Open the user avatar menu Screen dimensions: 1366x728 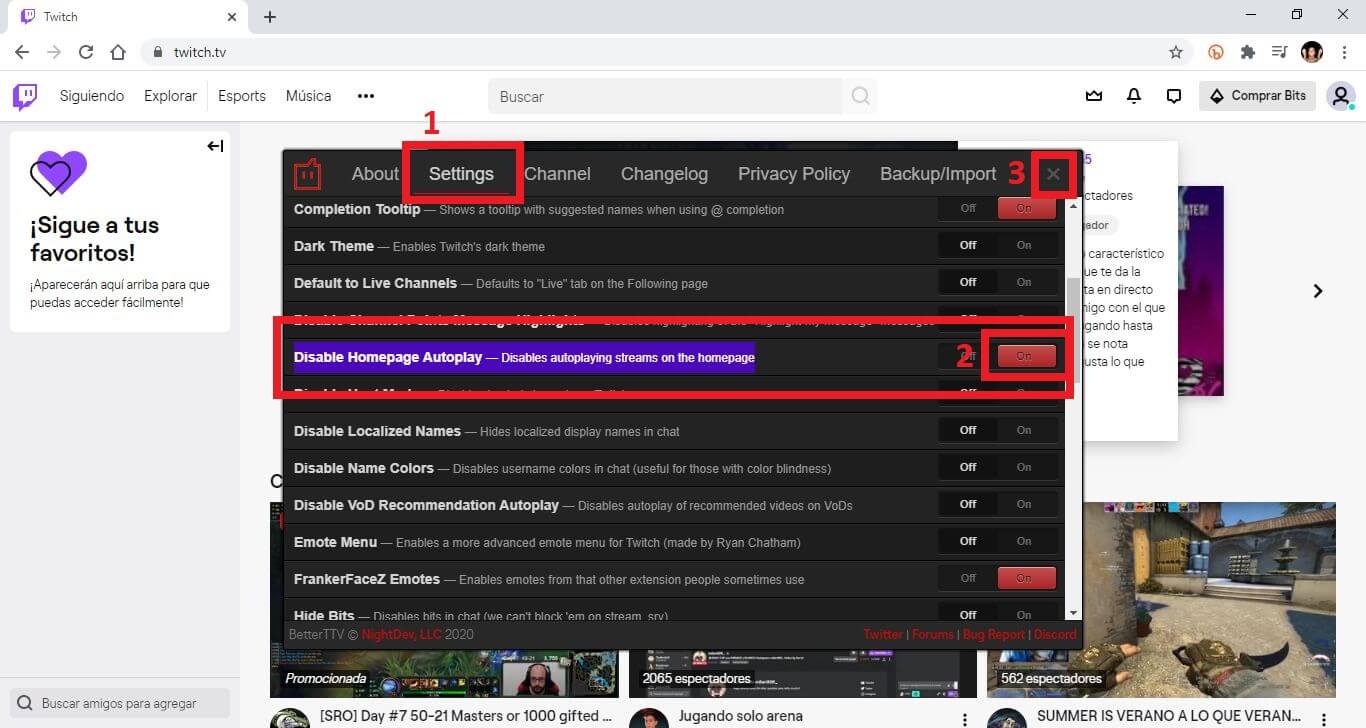pos(1340,96)
